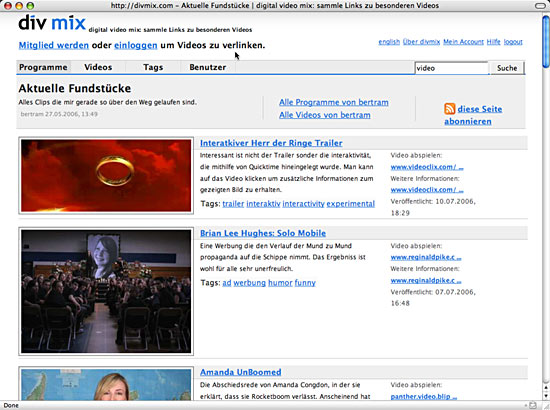
Task: Click the scrollbar down arrow
Action: pyautogui.click(x=546, y=395)
